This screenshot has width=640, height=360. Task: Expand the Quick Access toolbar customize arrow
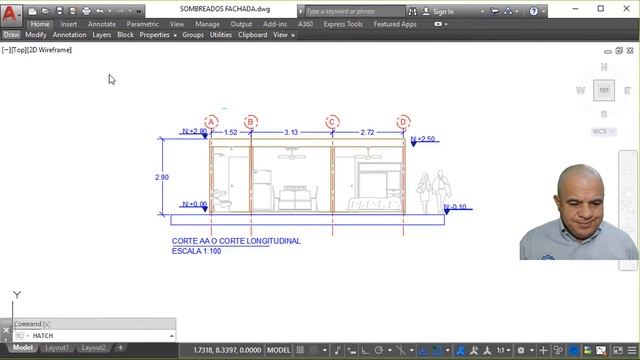pyautogui.click(x=139, y=11)
